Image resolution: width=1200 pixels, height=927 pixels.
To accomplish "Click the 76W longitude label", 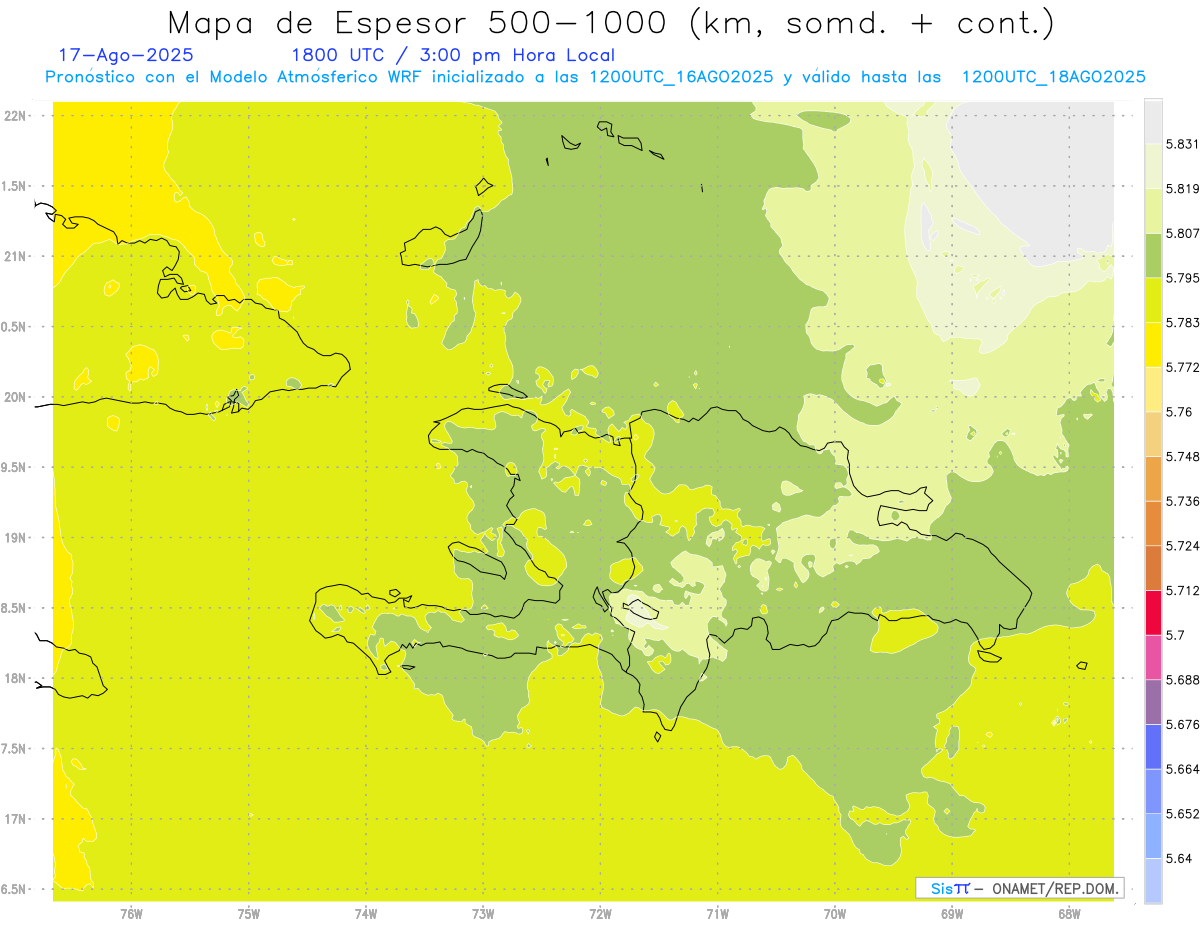I will point(131,913).
